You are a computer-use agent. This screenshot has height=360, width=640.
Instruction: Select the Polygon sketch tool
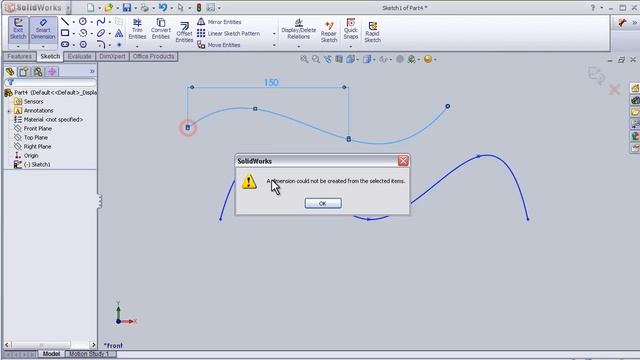coord(83,44)
